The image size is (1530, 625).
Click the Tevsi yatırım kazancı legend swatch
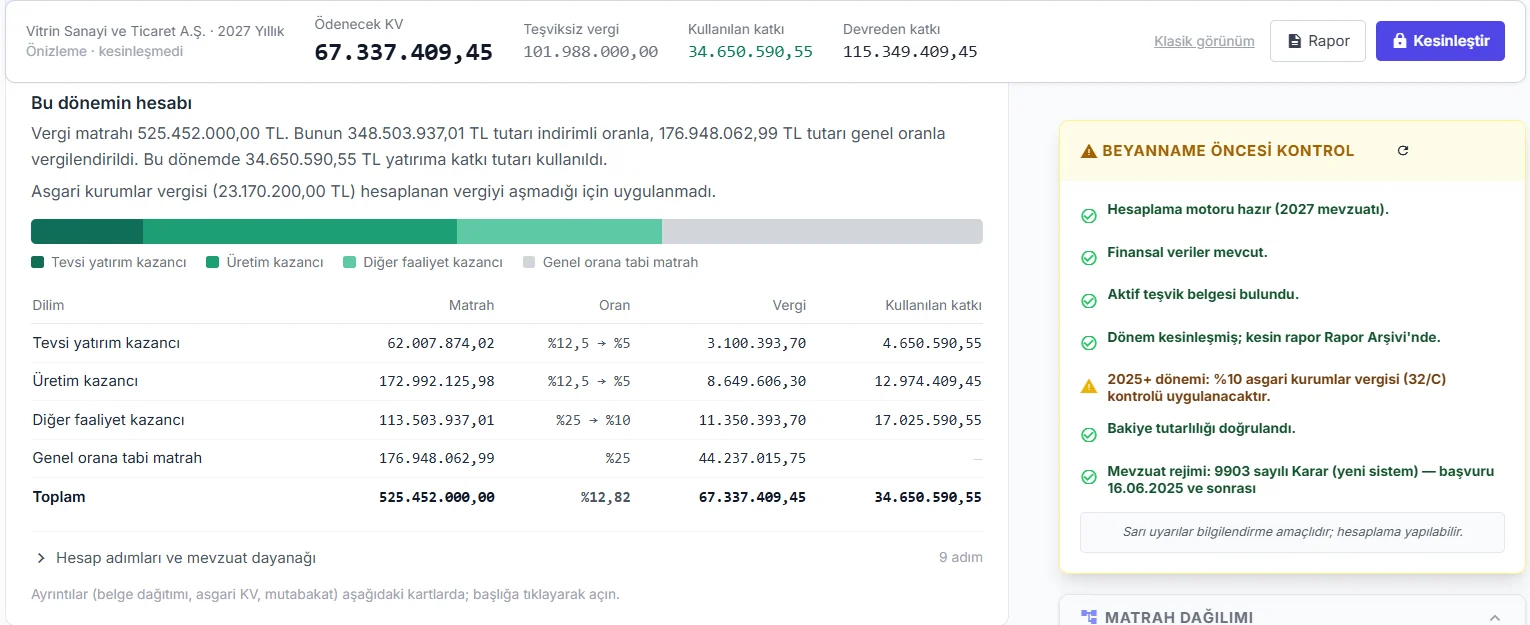point(38,263)
